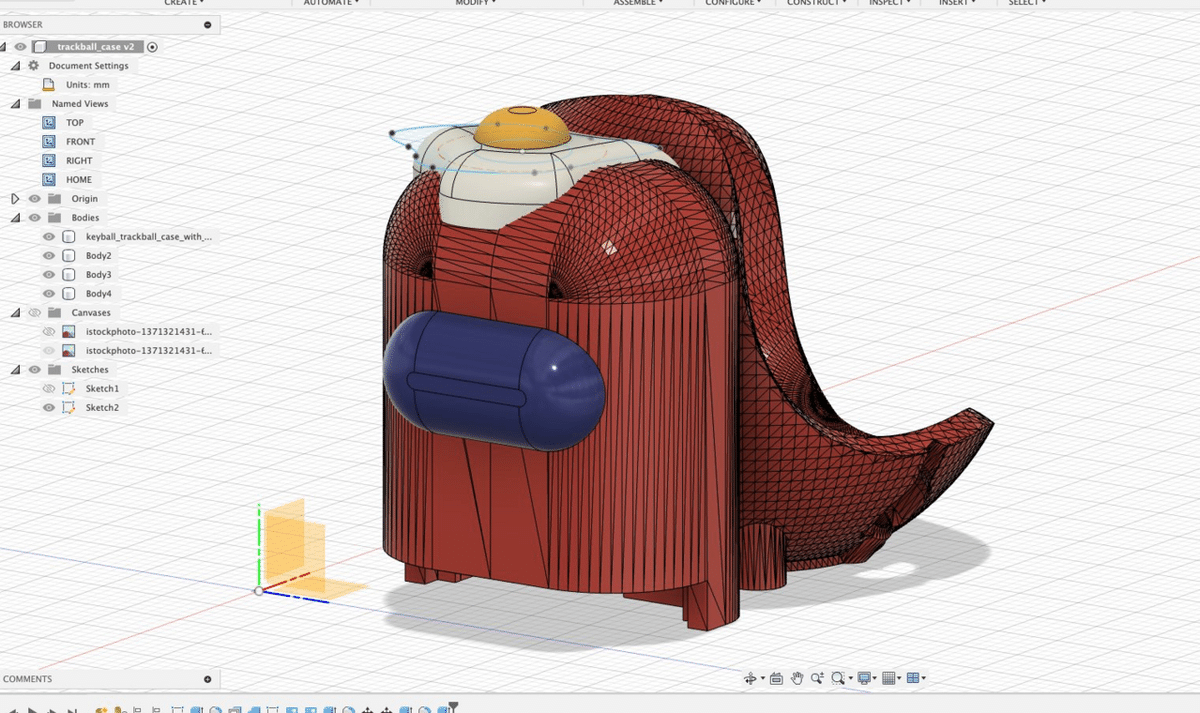Show Sketch1 using its eye icon
Viewport: 1200px width, 713px height.
[x=49, y=389]
